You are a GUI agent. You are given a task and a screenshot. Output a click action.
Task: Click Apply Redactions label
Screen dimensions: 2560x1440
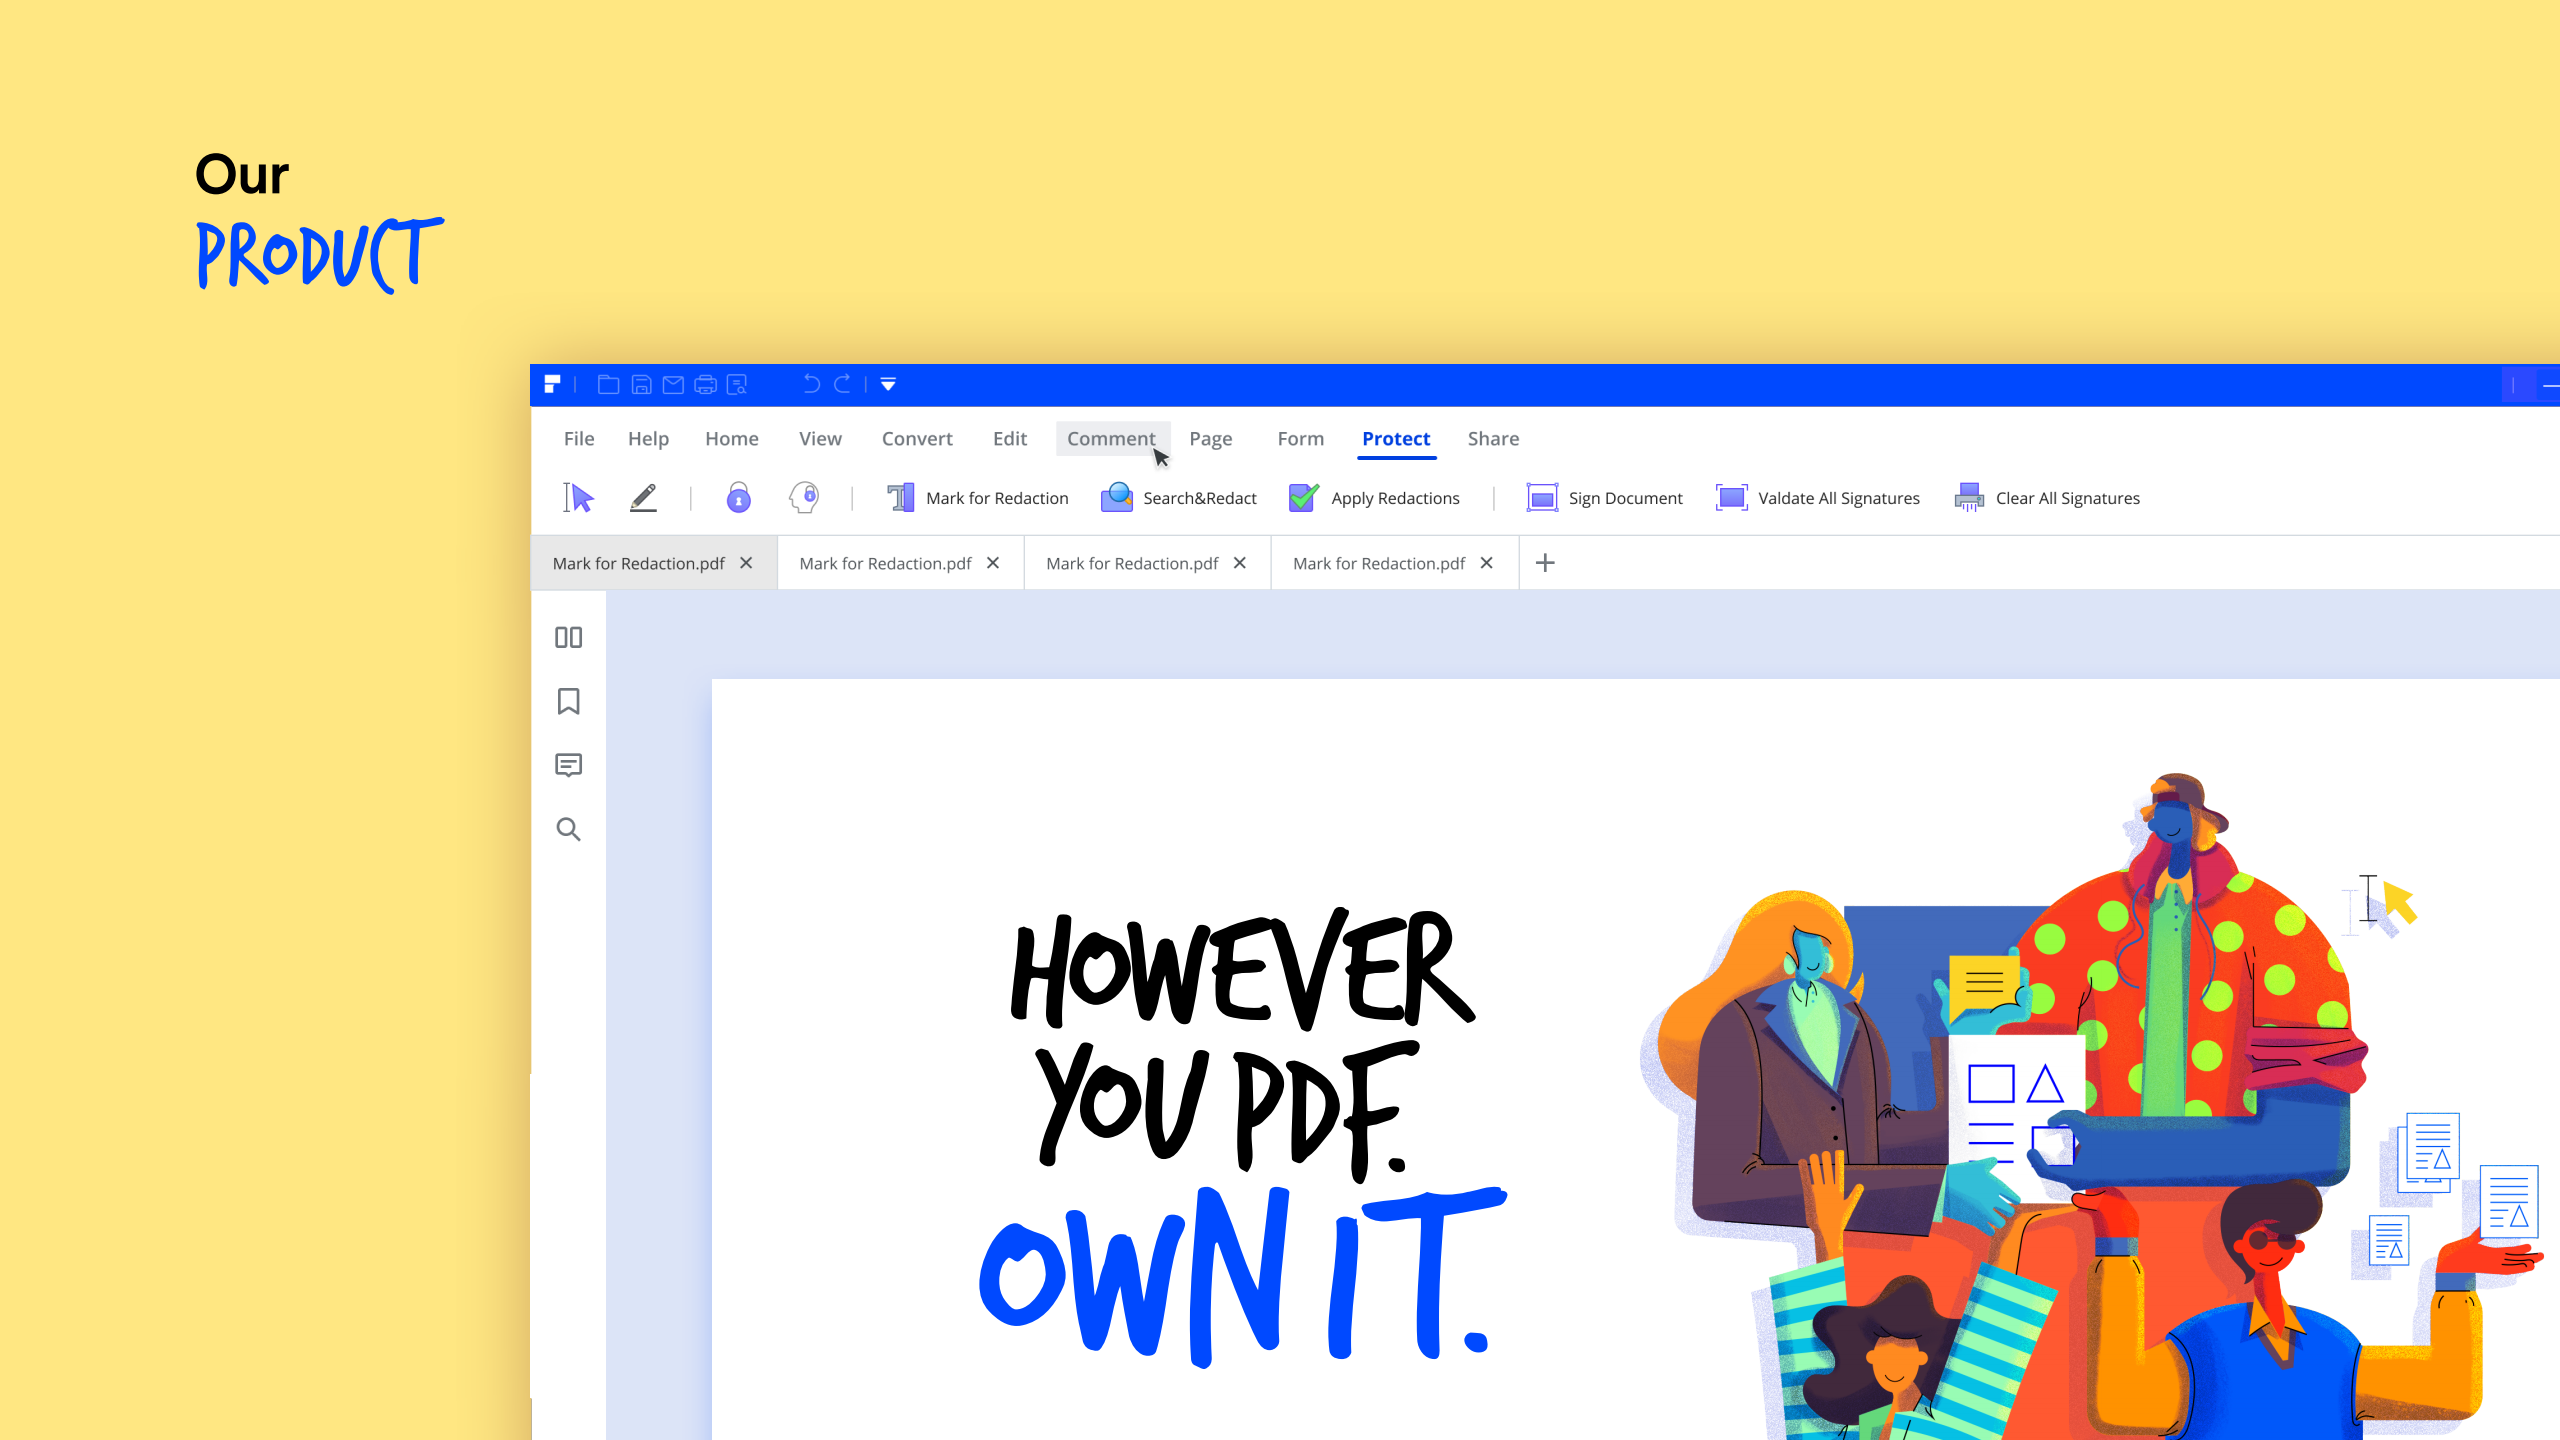pyautogui.click(x=1395, y=498)
